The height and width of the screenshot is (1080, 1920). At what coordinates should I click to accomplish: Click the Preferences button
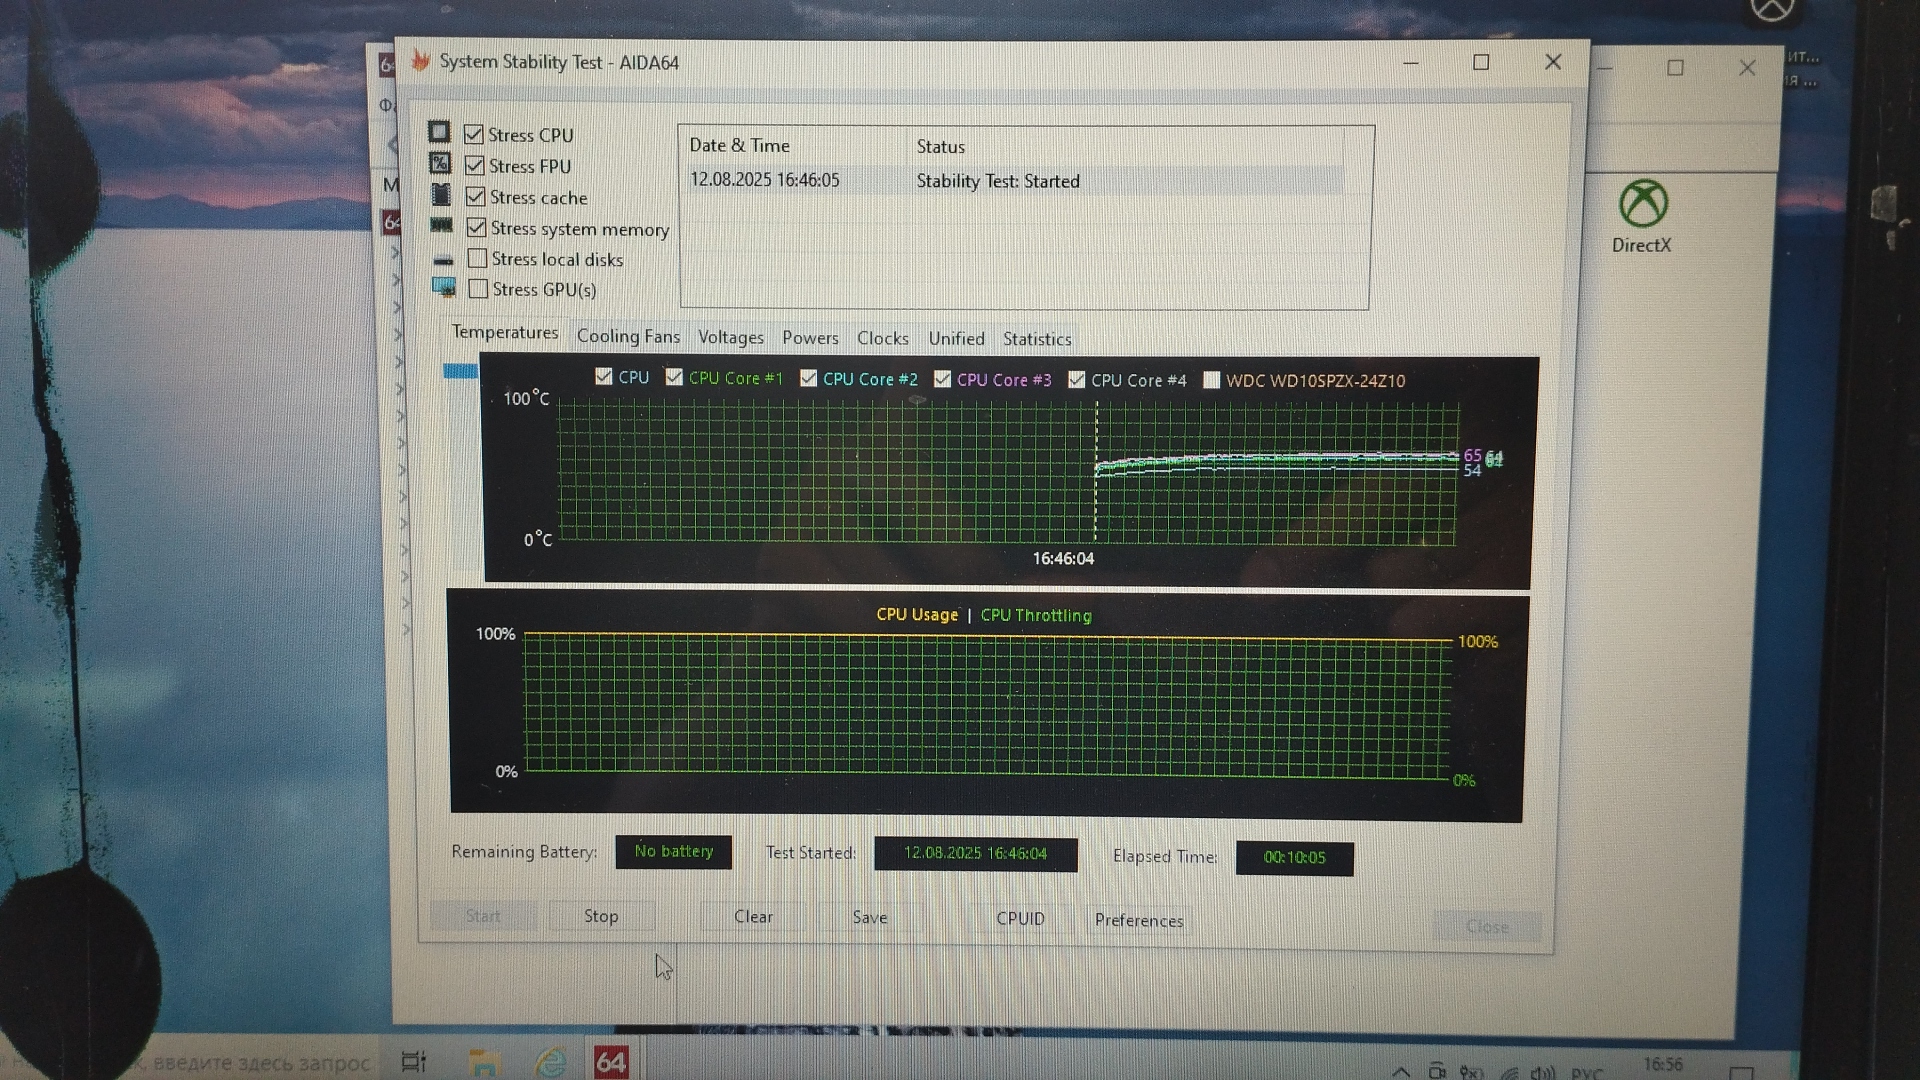tap(1138, 920)
